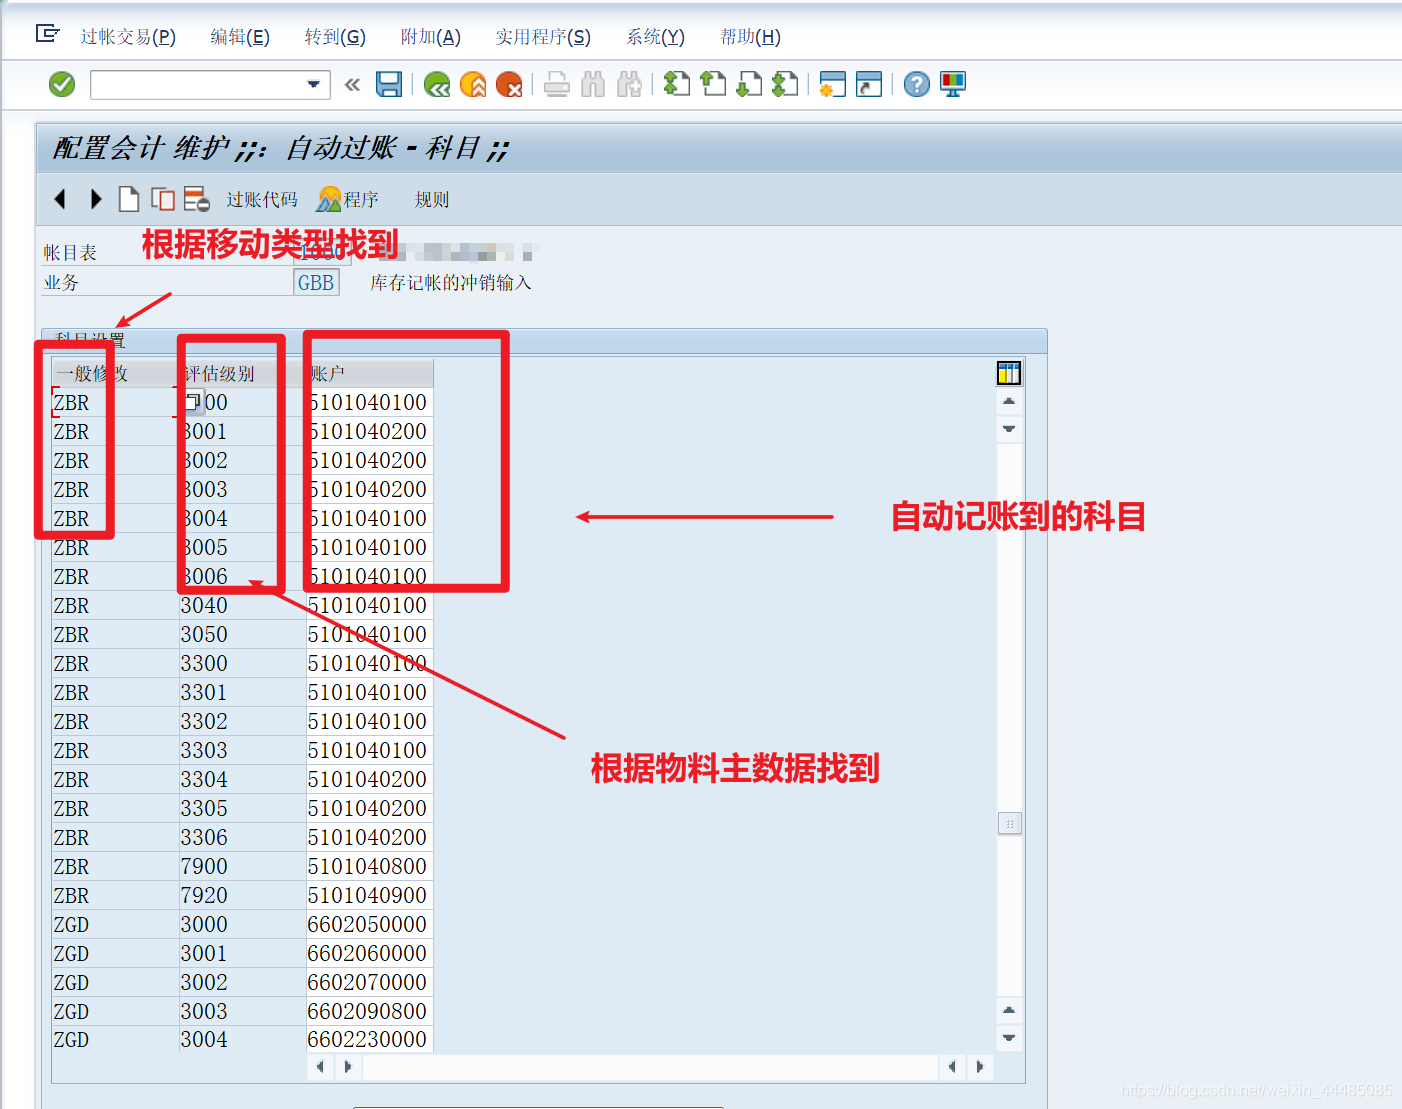Click valuation class cell 3040
This screenshot has width=1402, height=1109.
(x=242, y=606)
